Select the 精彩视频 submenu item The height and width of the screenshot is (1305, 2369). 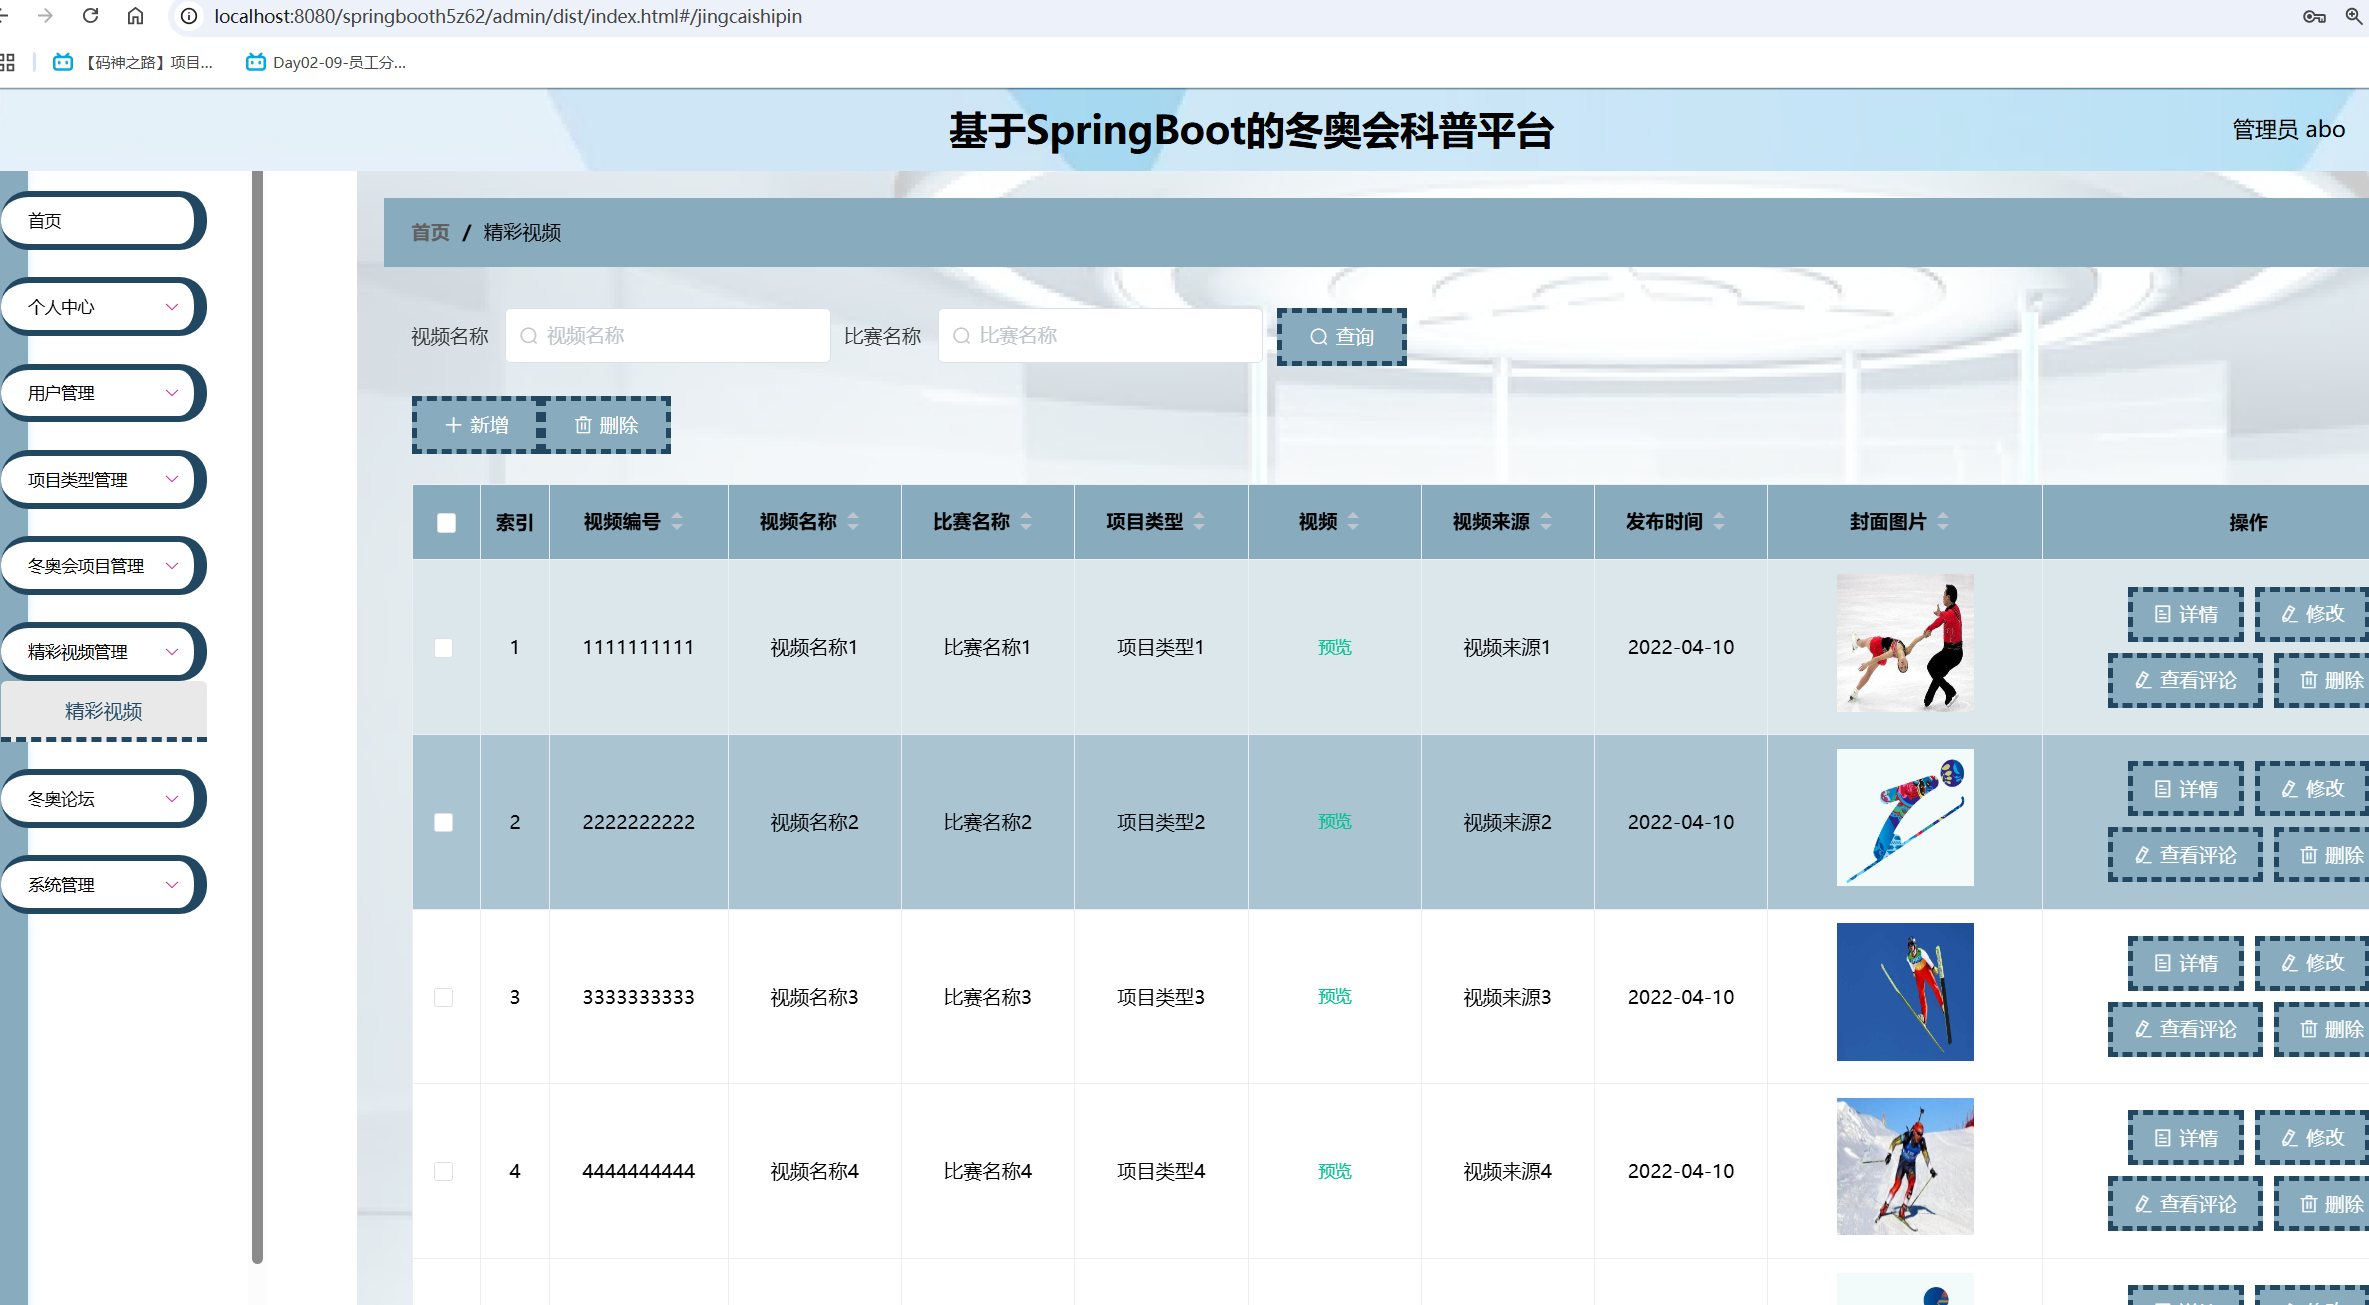click(x=104, y=711)
